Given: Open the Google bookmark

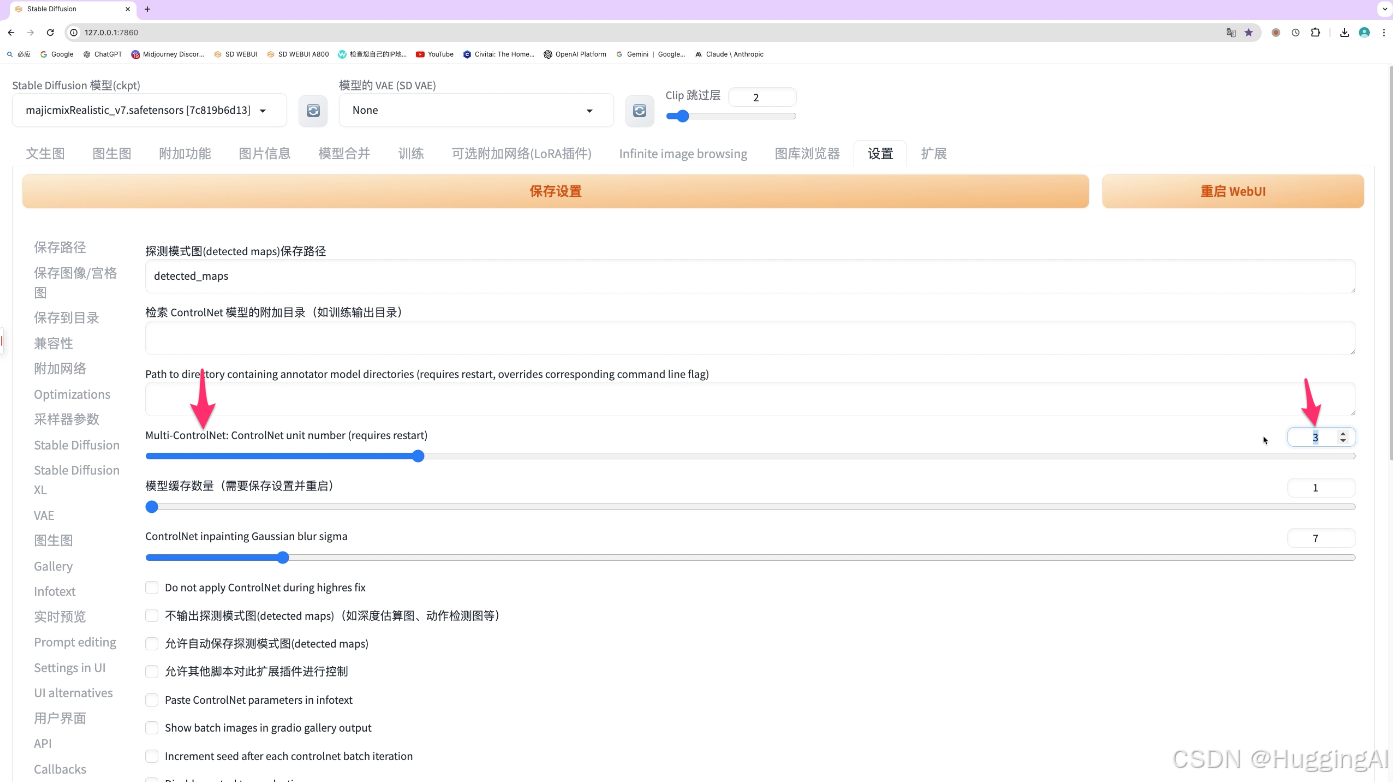Looking at the screenshot, I should pyautogui.click(x=57, y=54).
